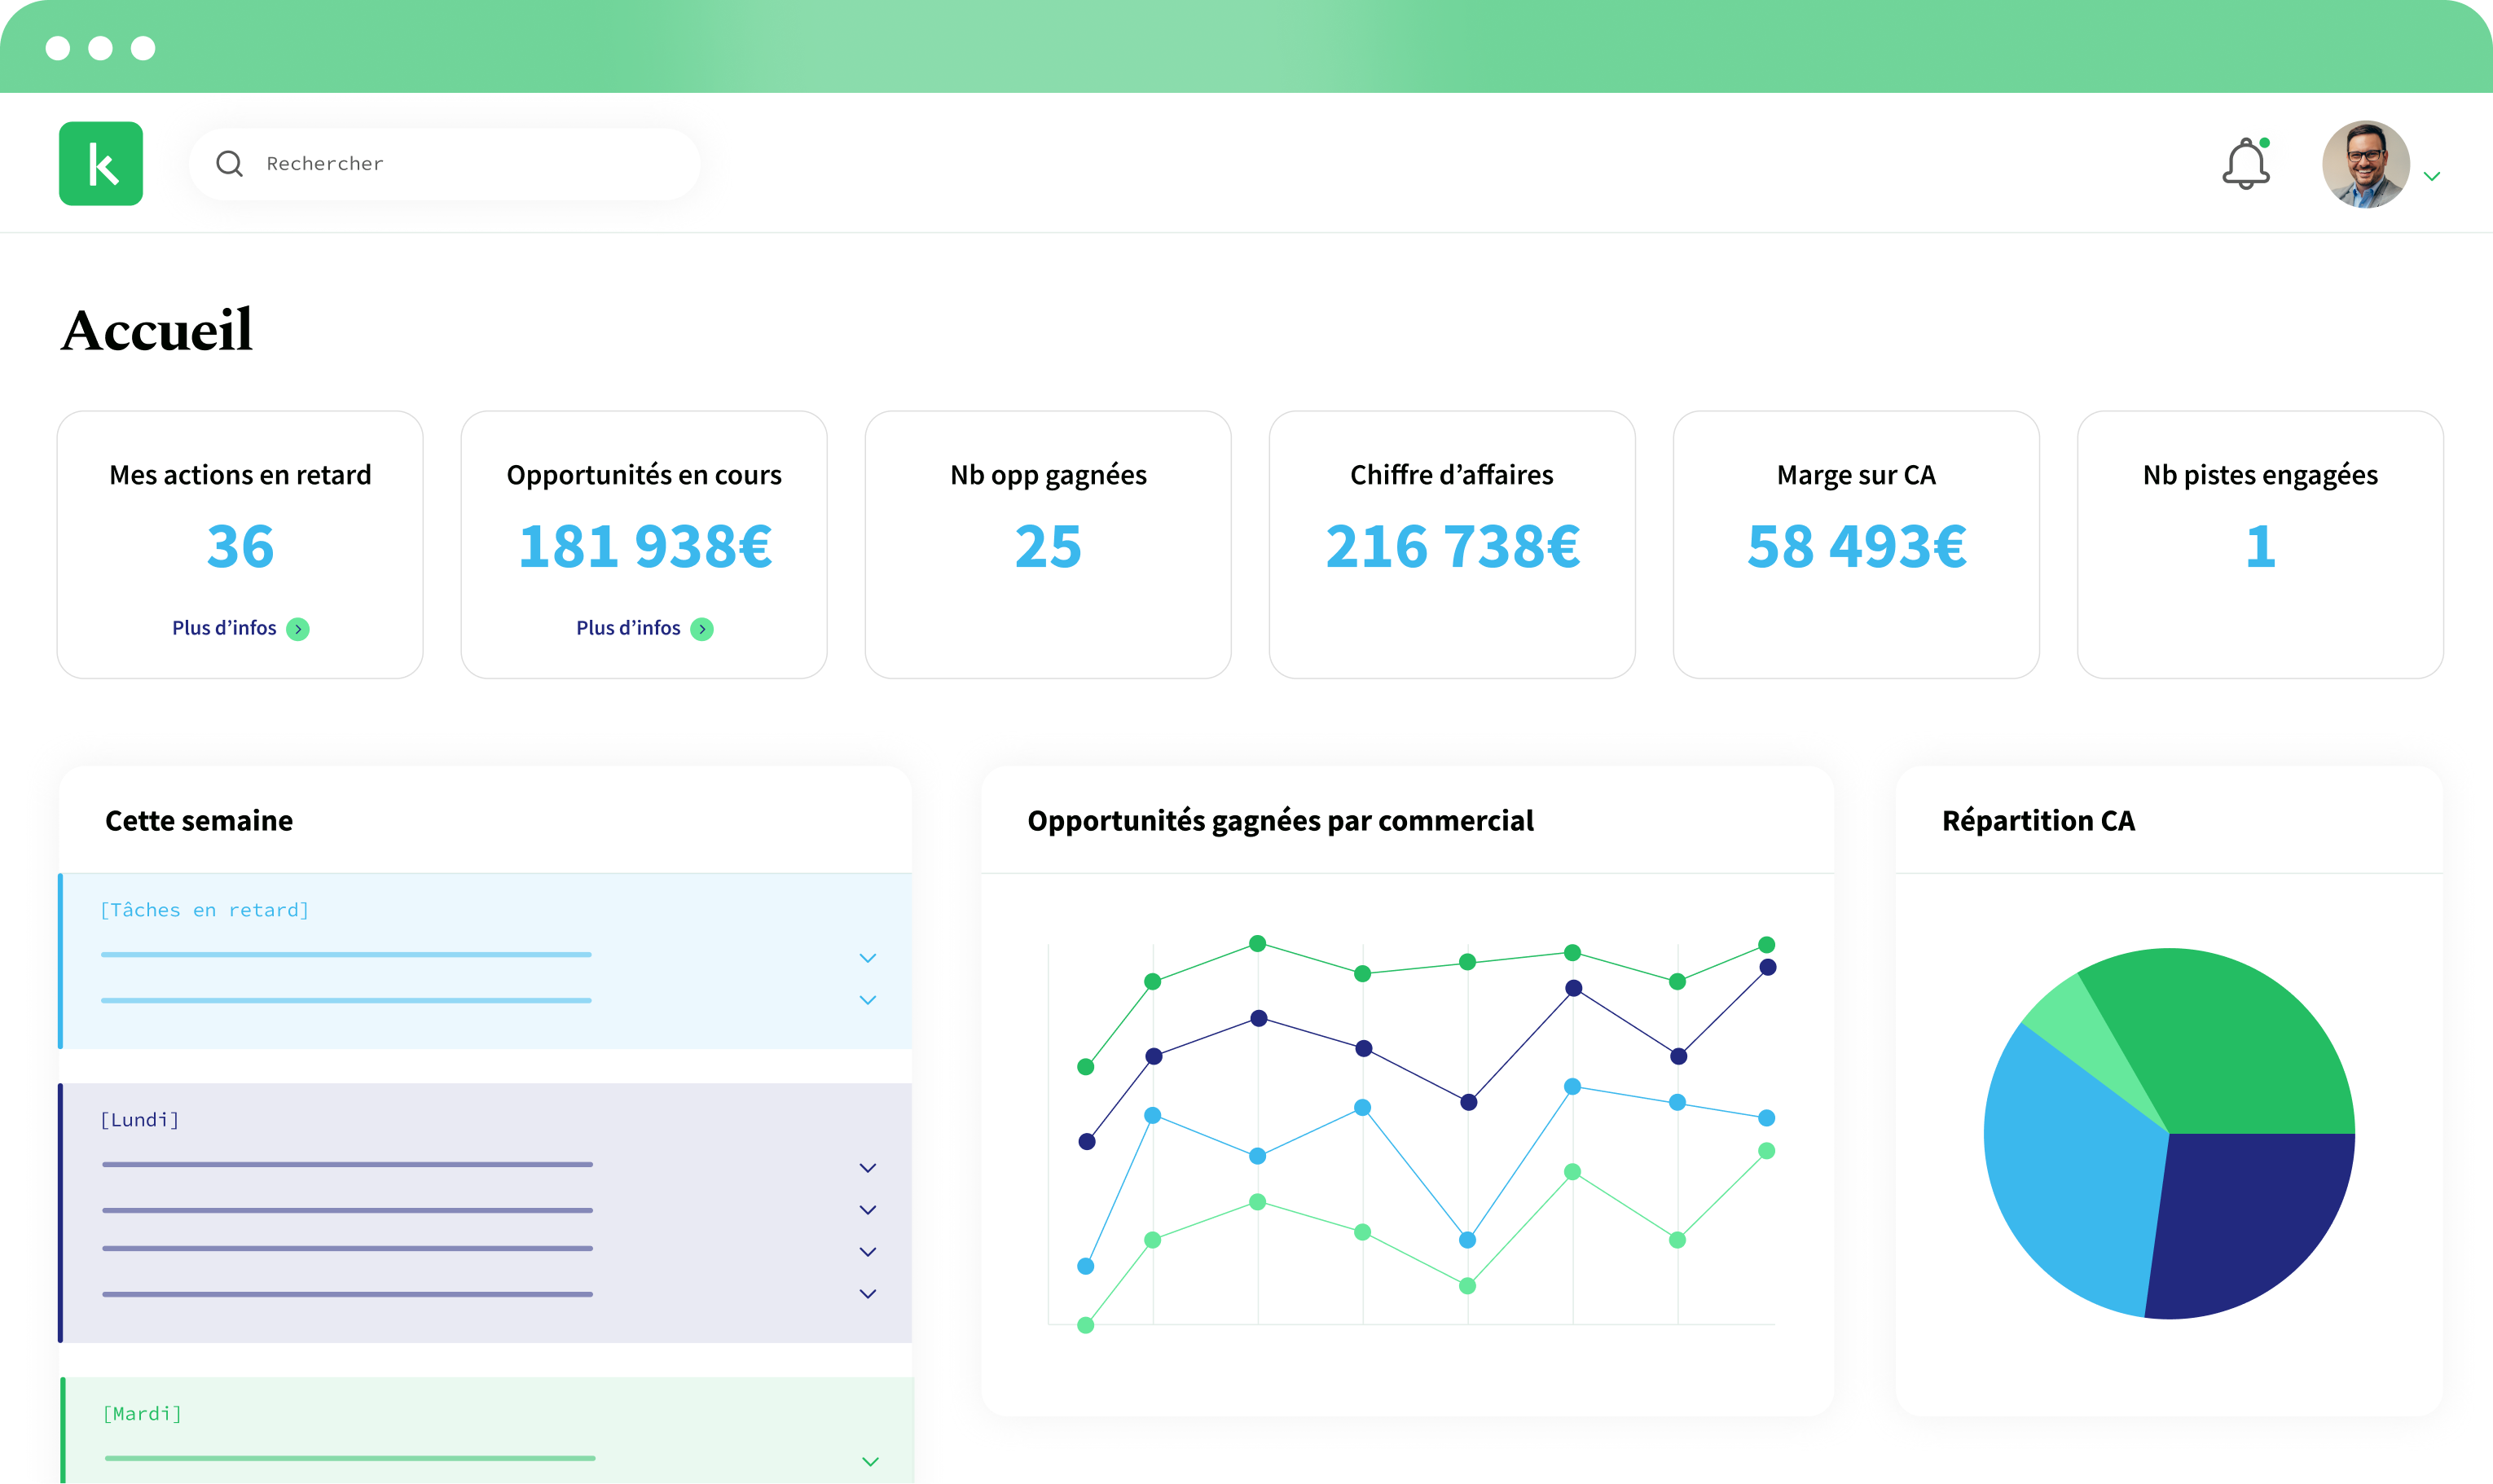Expand first task in Tâches en retard
This screenshot has height=1484, width=2493.
pos(868,958)
